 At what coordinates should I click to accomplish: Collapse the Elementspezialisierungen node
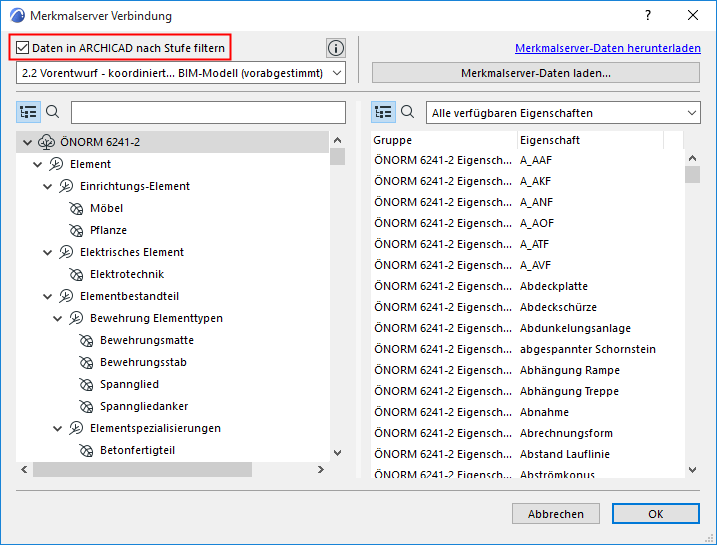click(x=58, y=429)
